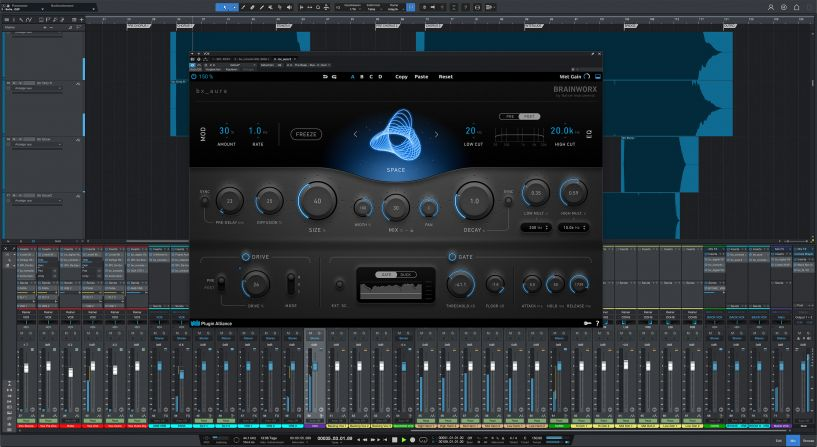Image resolution: width=817 pixels, height=447 pixels.
Task: Toggle the bx_aura plugin power bypass icon
Action: pos(194,77)
